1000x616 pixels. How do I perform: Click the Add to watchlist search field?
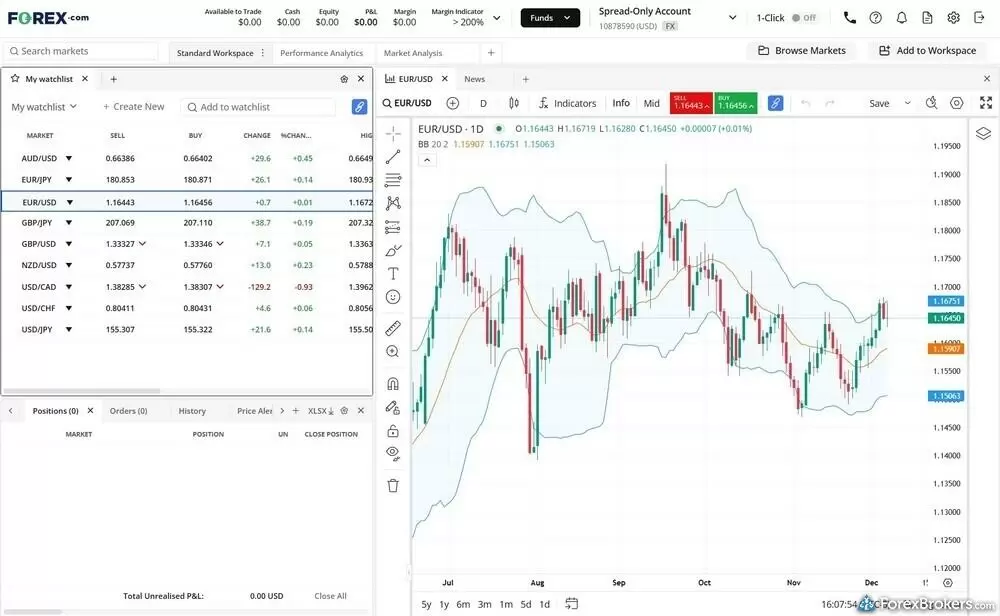pyautogui.click(x=260, y=106)
